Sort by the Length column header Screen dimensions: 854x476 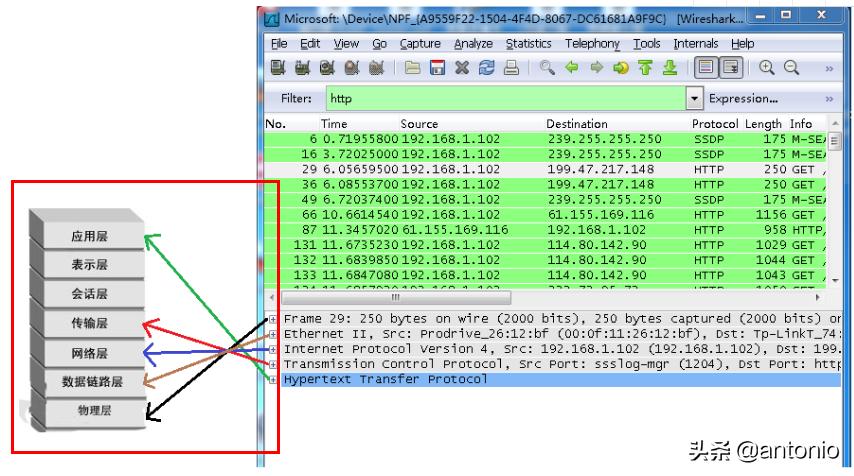point(763,124)
